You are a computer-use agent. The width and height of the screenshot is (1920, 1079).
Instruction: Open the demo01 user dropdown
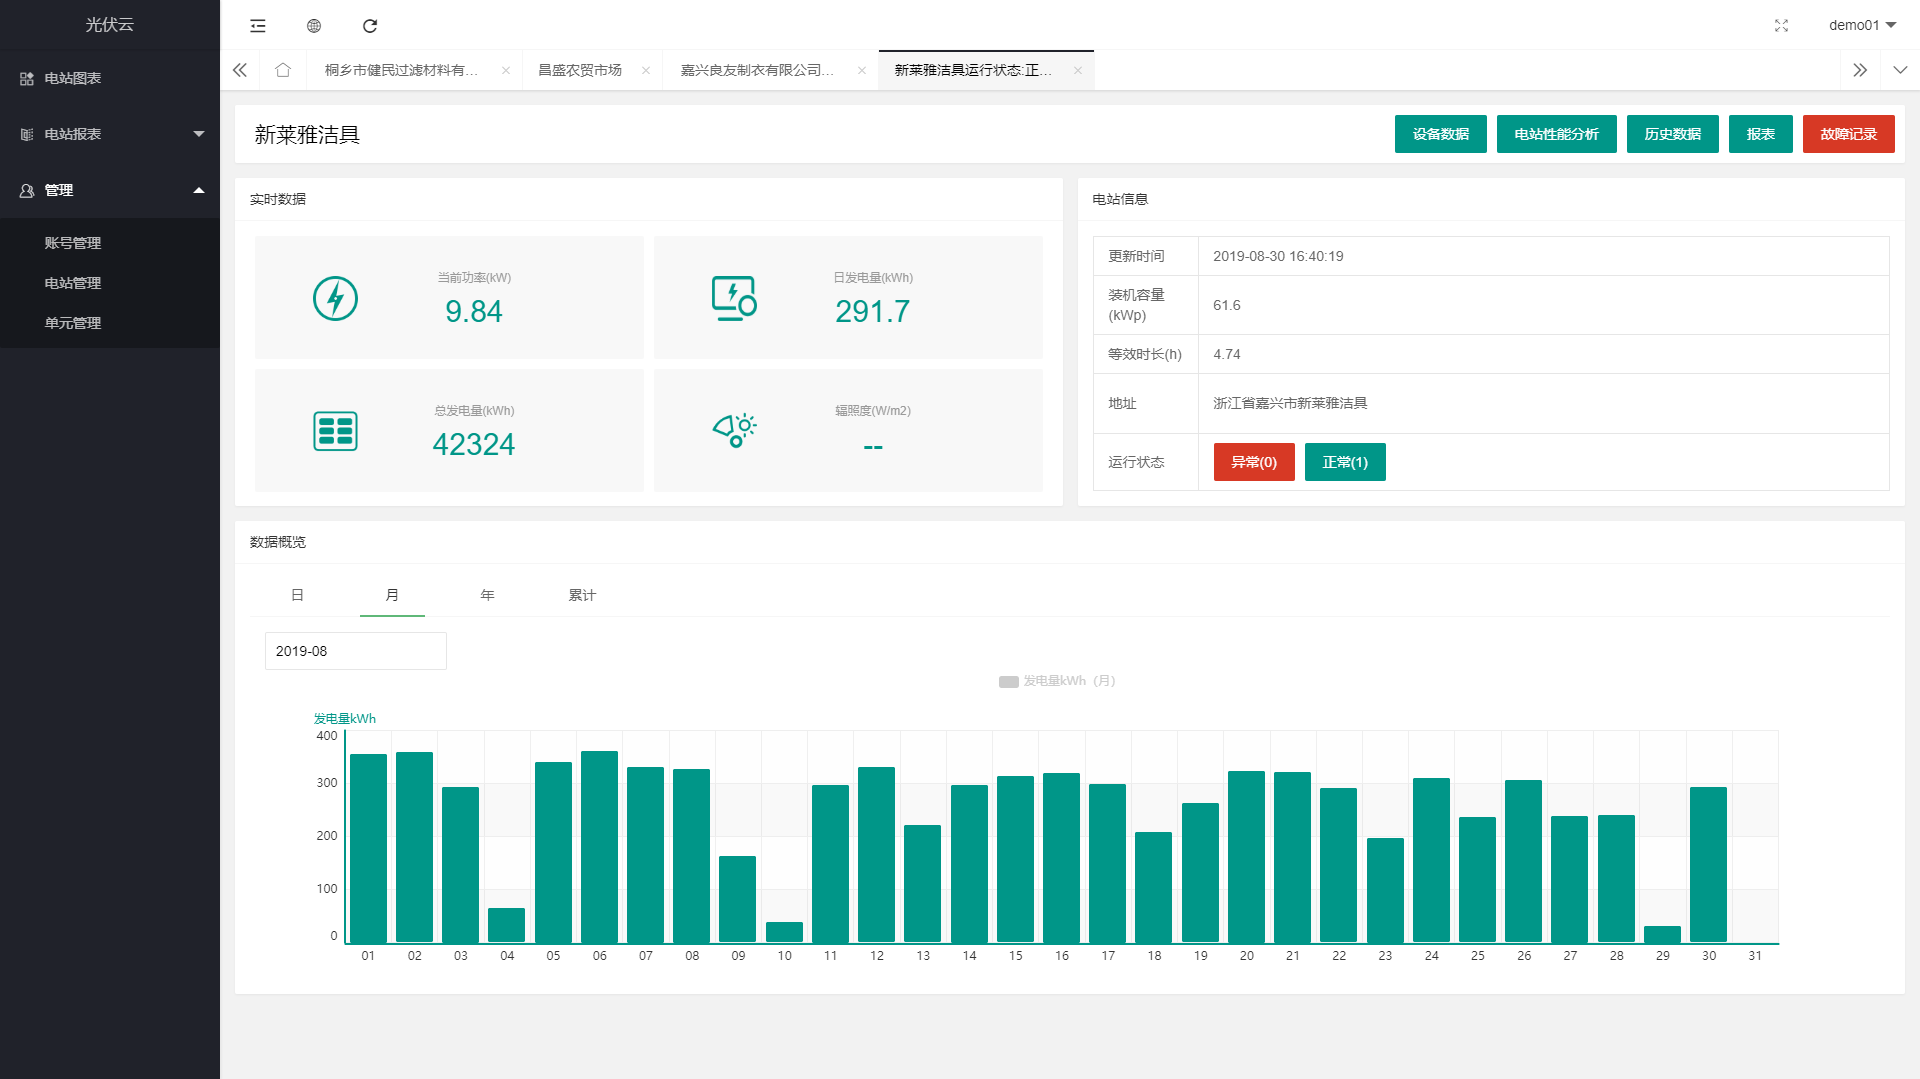[1862, 26]
